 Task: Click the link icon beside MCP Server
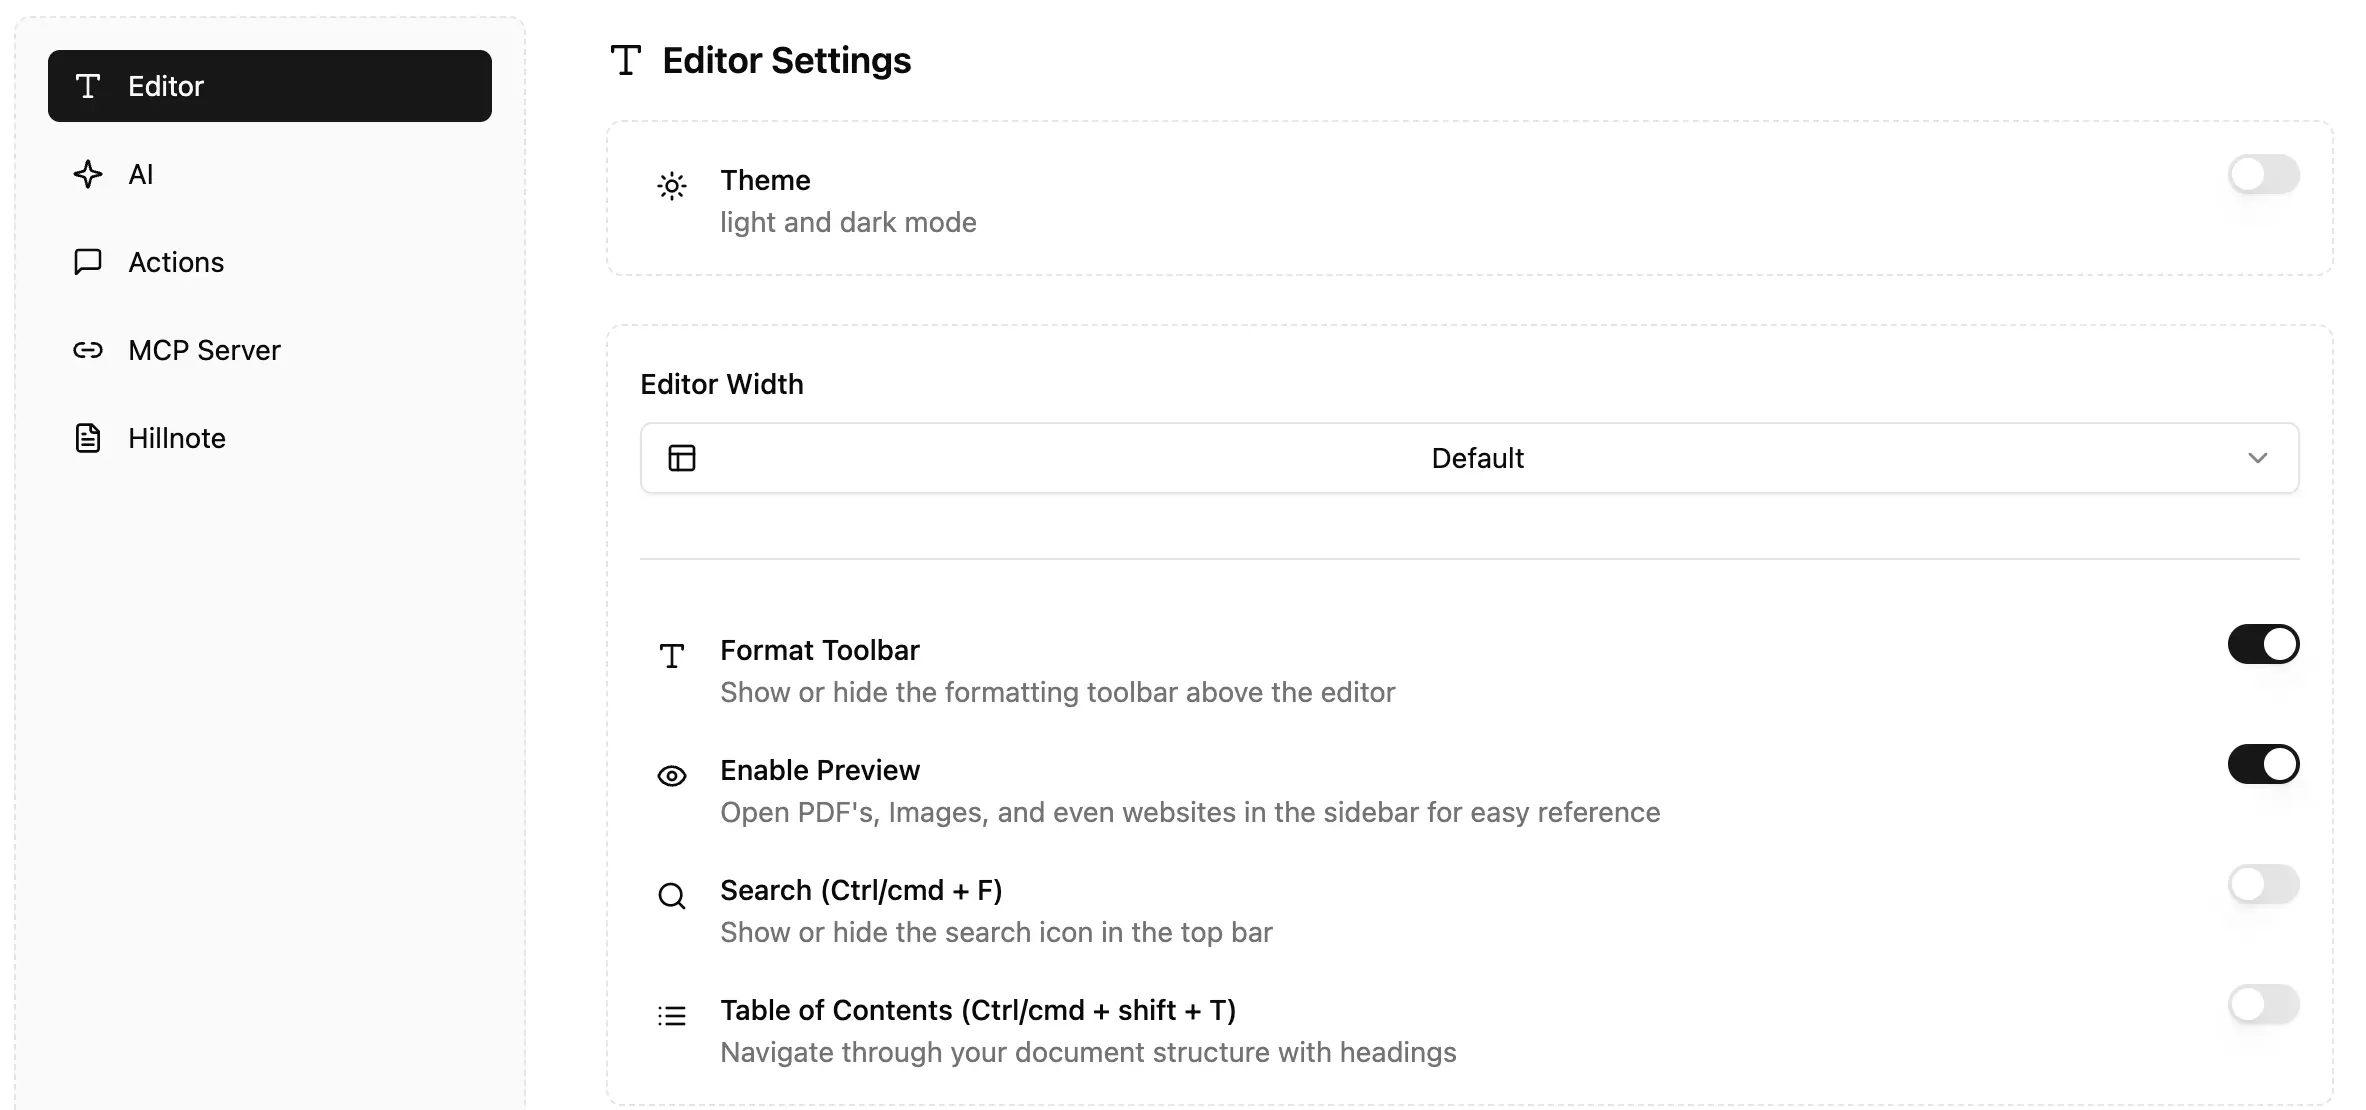(x=88, y=350)
